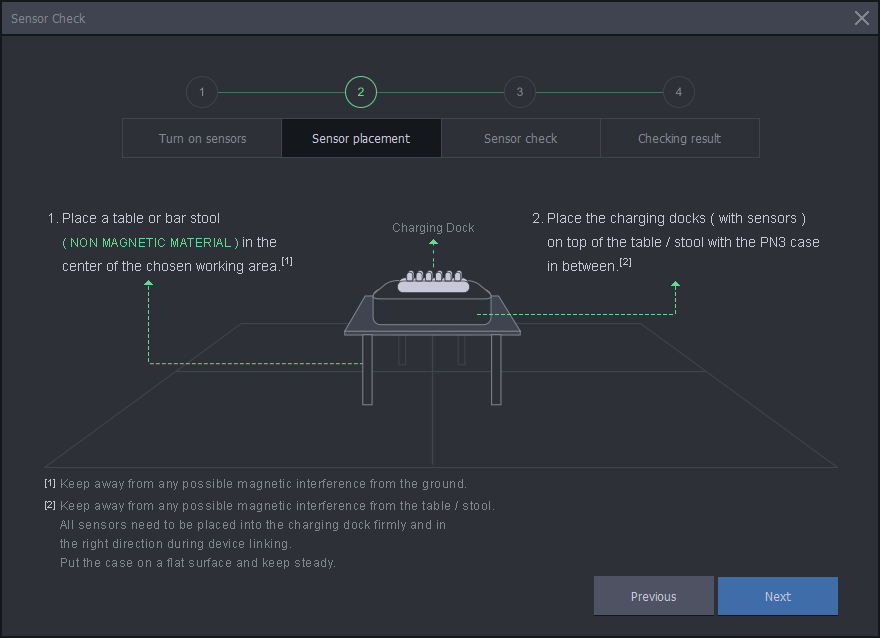
Task: Click 'on top of the table / stool' line
Action: tap(683, 242)
